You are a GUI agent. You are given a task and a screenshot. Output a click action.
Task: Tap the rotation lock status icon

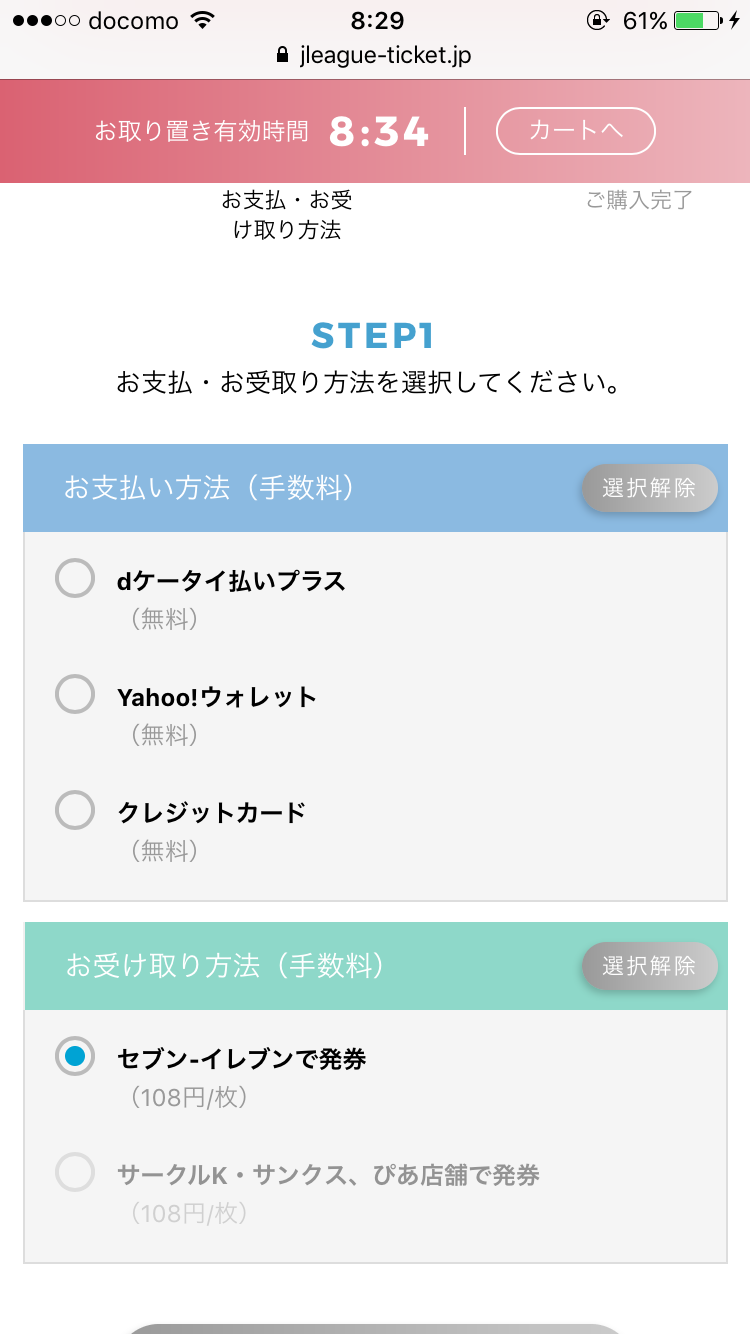(598, 21)
